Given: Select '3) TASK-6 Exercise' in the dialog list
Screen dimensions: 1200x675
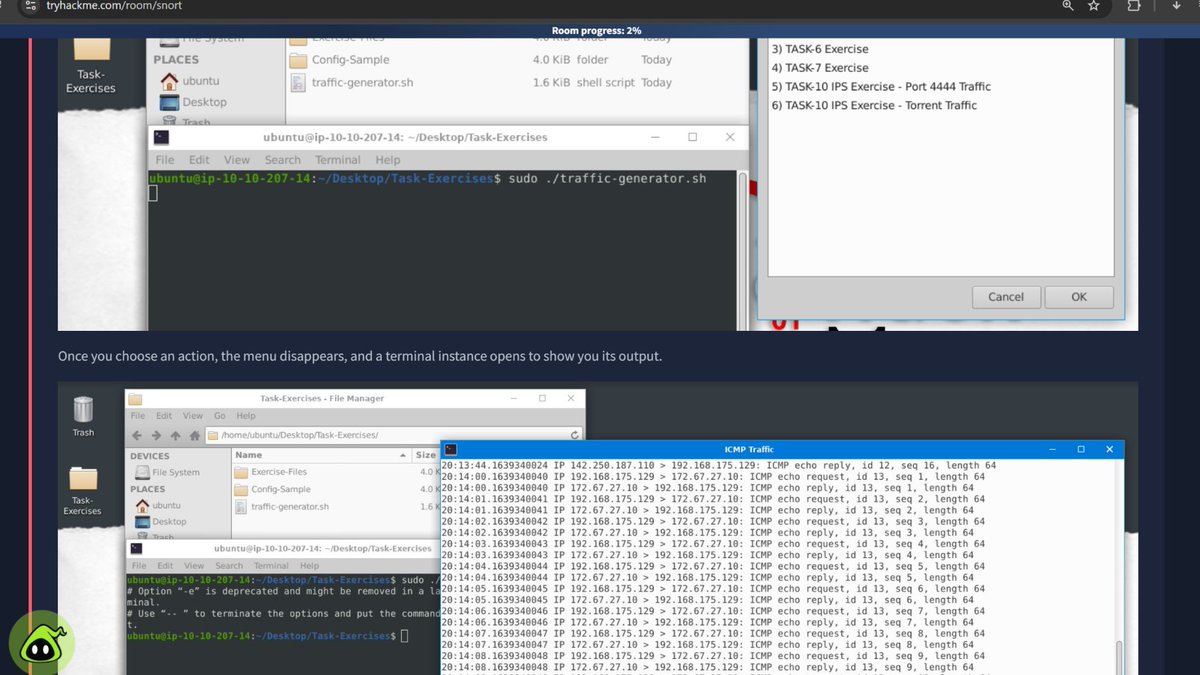Looking at the screenshot, I should tap(820, 49).
